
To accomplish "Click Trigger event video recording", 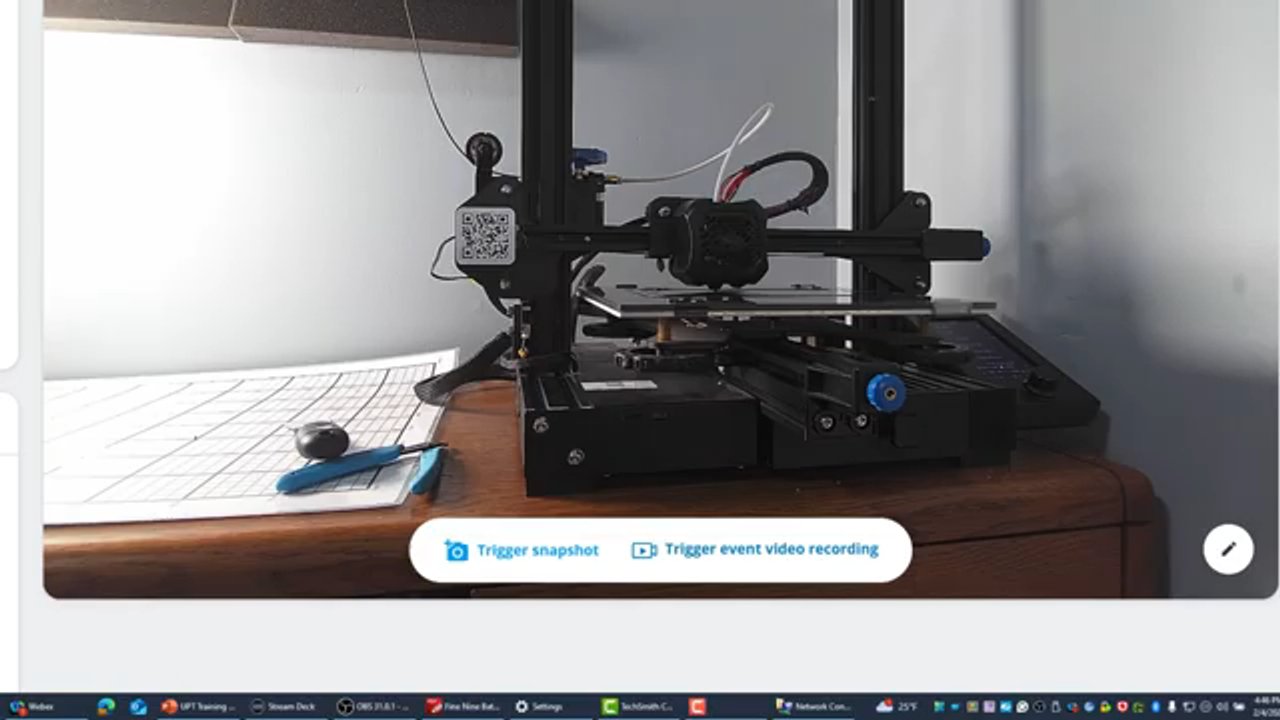I will pyautogui.click(x=755, y=549).
